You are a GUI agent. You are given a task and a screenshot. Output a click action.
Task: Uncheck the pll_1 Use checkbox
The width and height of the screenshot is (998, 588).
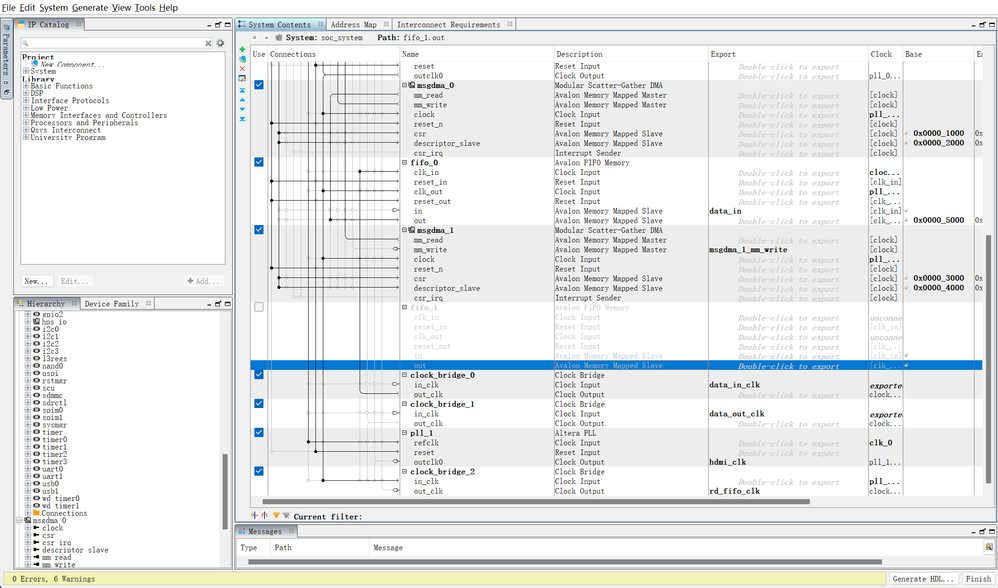pyautogui.click(x=259, y=433)
